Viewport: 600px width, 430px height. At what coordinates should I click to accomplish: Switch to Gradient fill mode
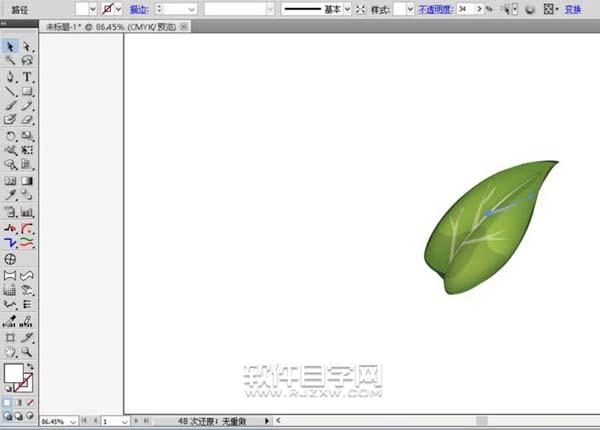tap(18, 402)
